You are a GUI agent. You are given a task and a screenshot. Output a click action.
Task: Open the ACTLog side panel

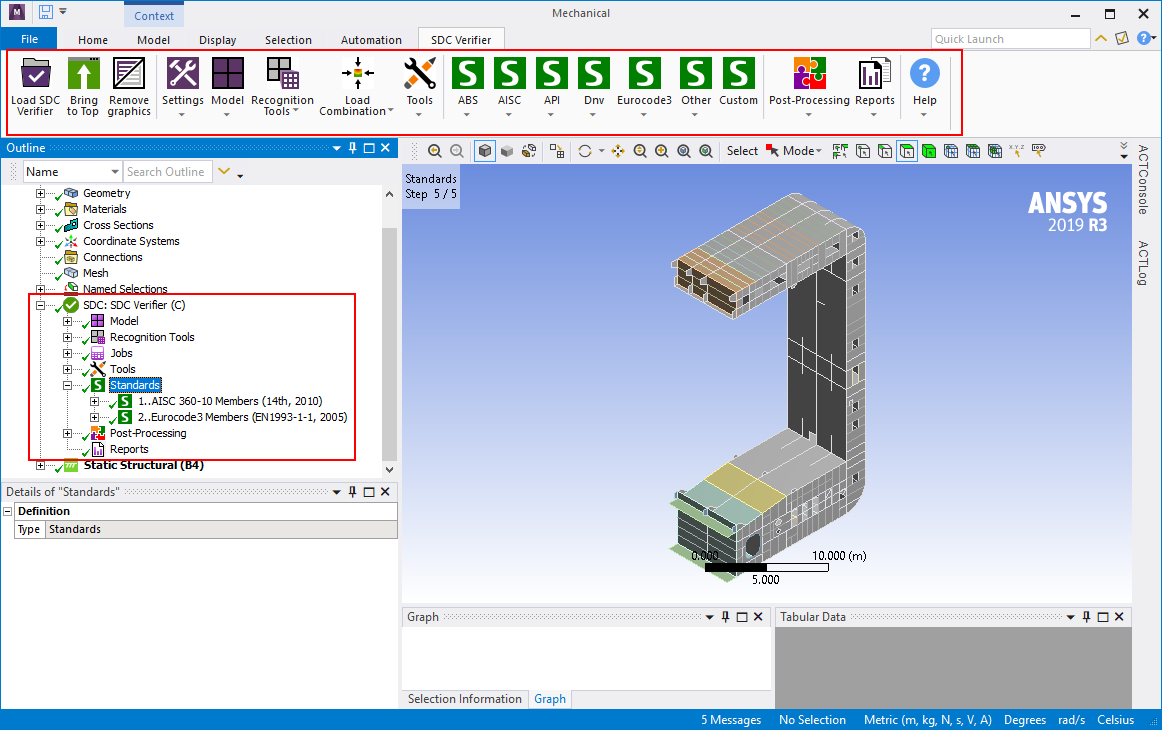tap(1143, 263)
